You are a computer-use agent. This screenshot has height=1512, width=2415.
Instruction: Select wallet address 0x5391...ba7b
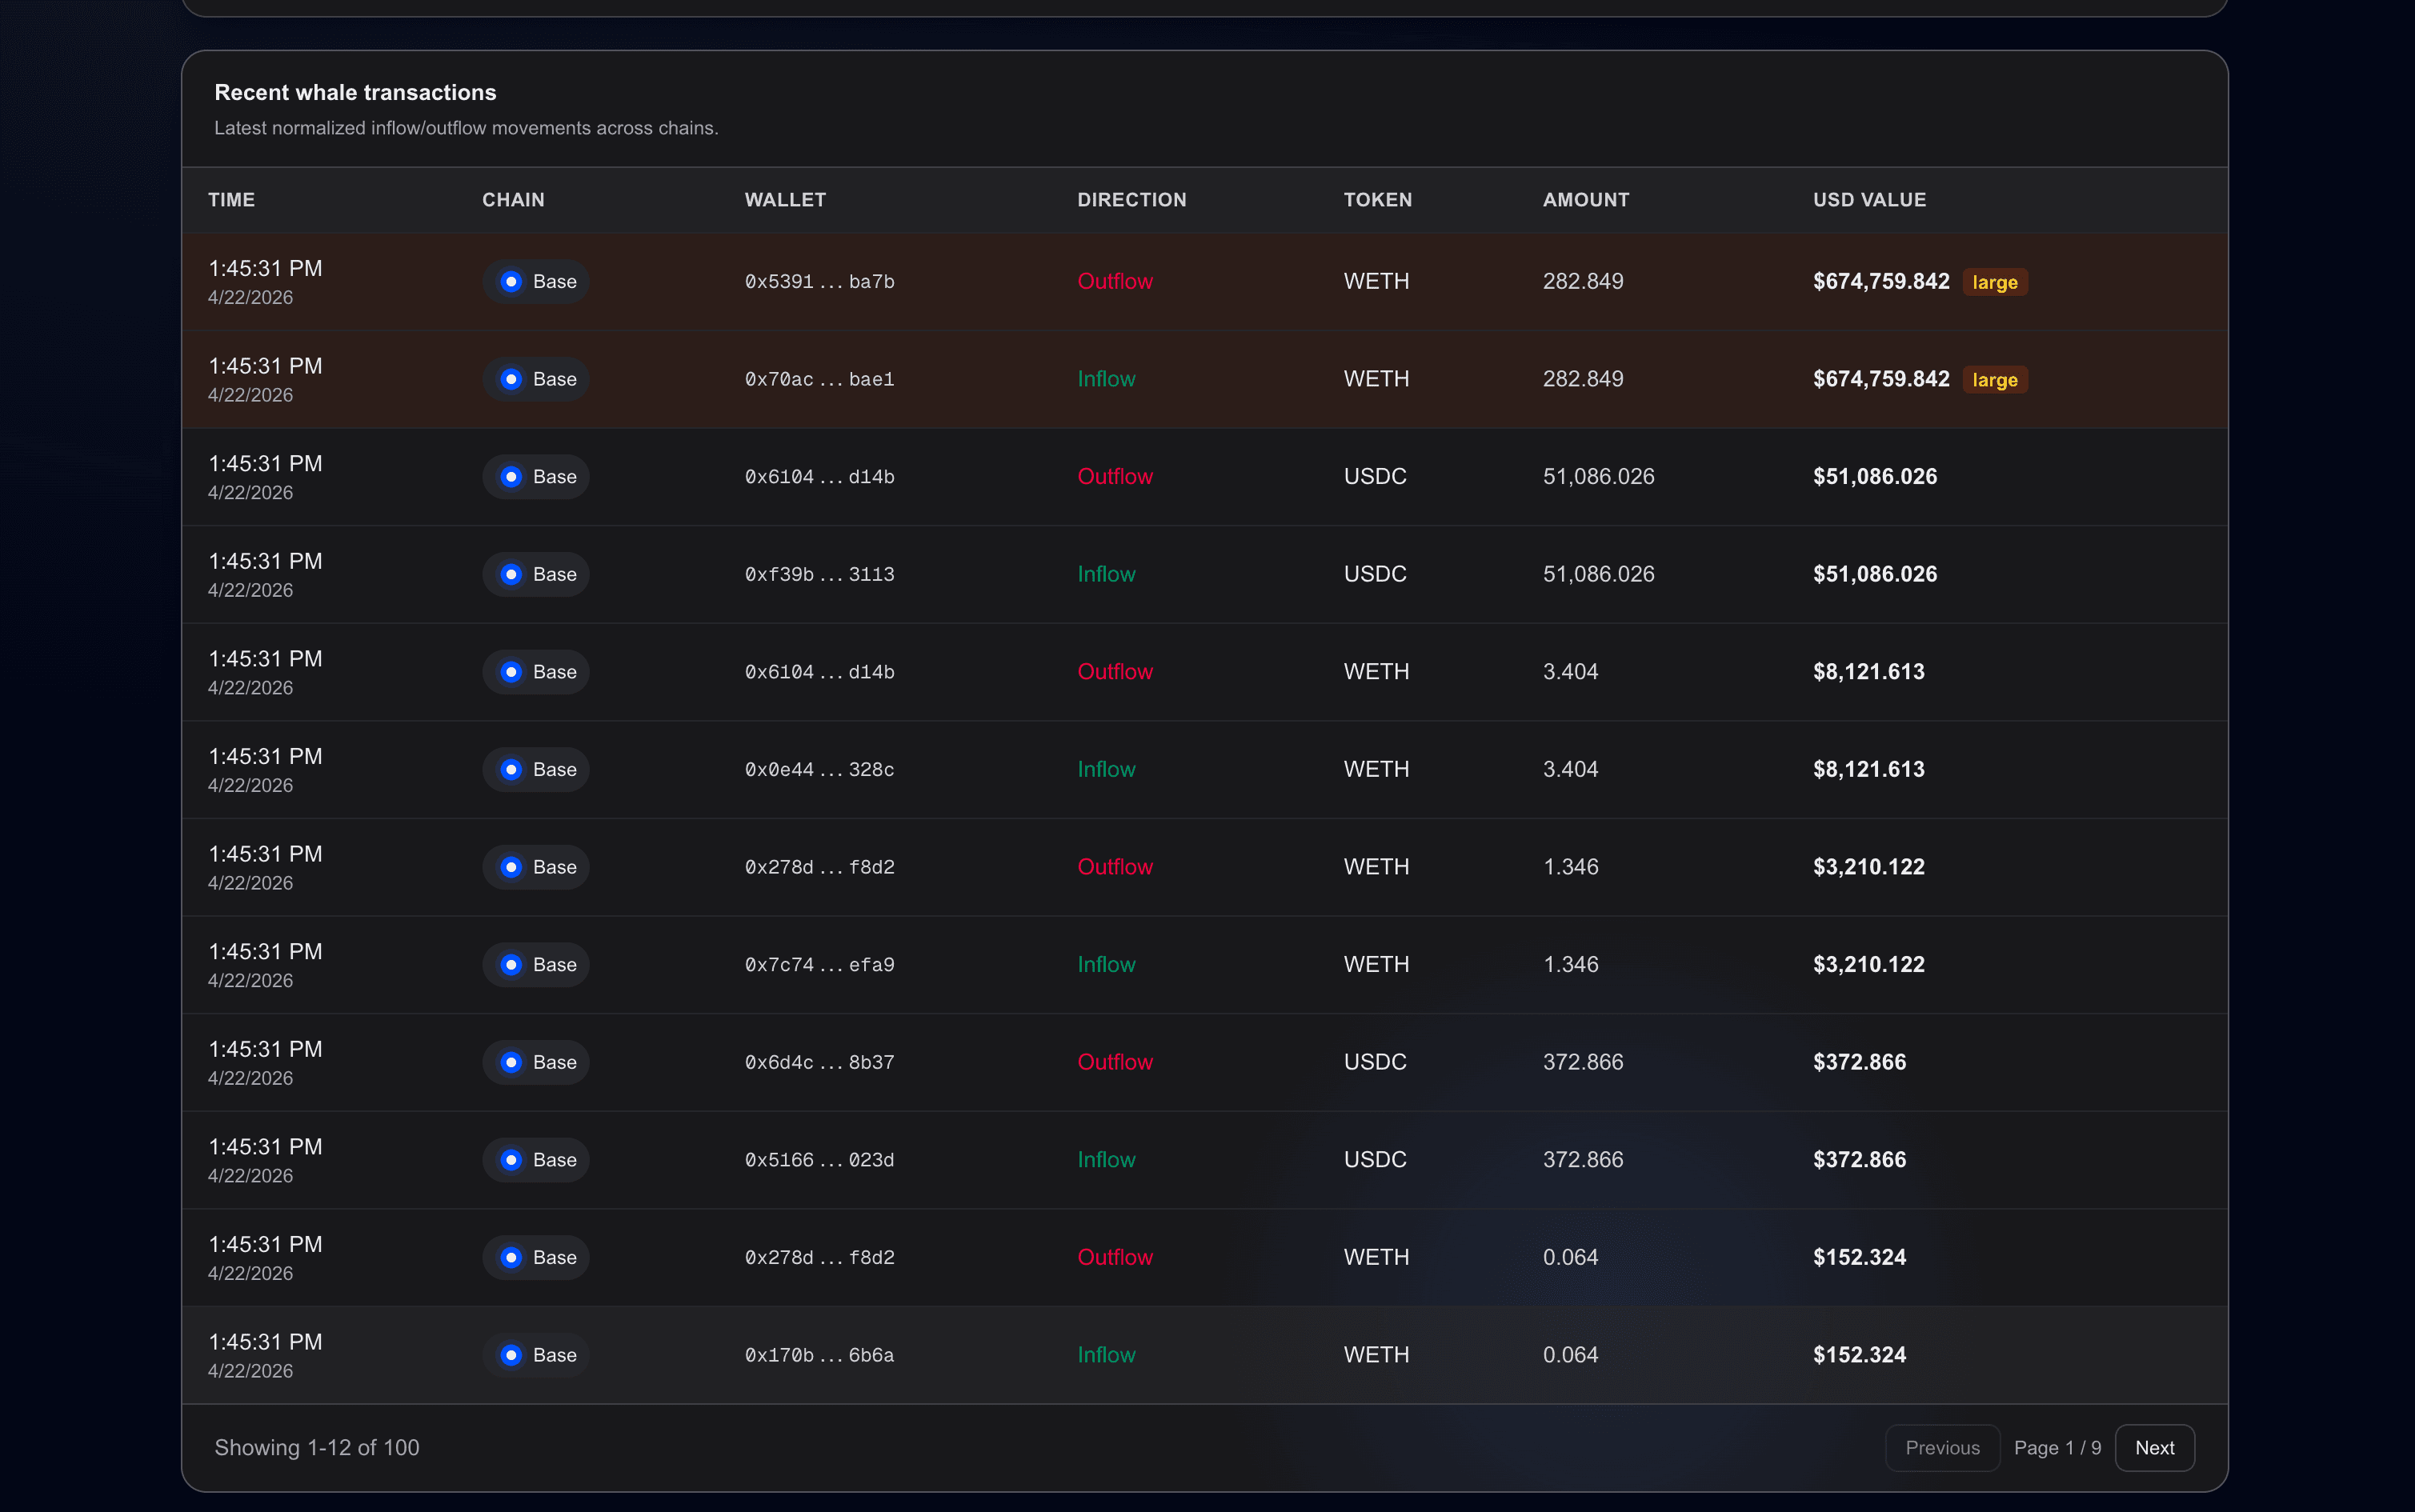819,282
